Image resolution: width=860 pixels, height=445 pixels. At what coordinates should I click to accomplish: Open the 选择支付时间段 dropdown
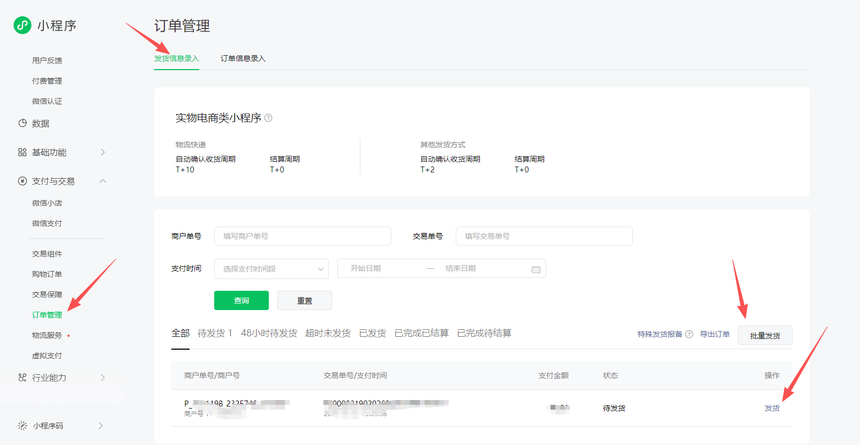pos(271,269)
